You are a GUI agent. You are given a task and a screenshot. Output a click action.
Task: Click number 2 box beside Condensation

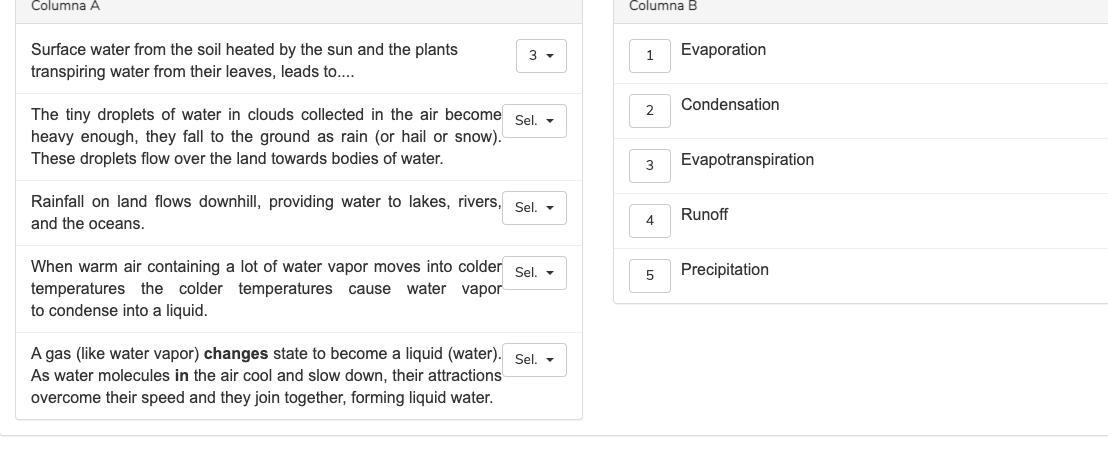click(649, 111)
